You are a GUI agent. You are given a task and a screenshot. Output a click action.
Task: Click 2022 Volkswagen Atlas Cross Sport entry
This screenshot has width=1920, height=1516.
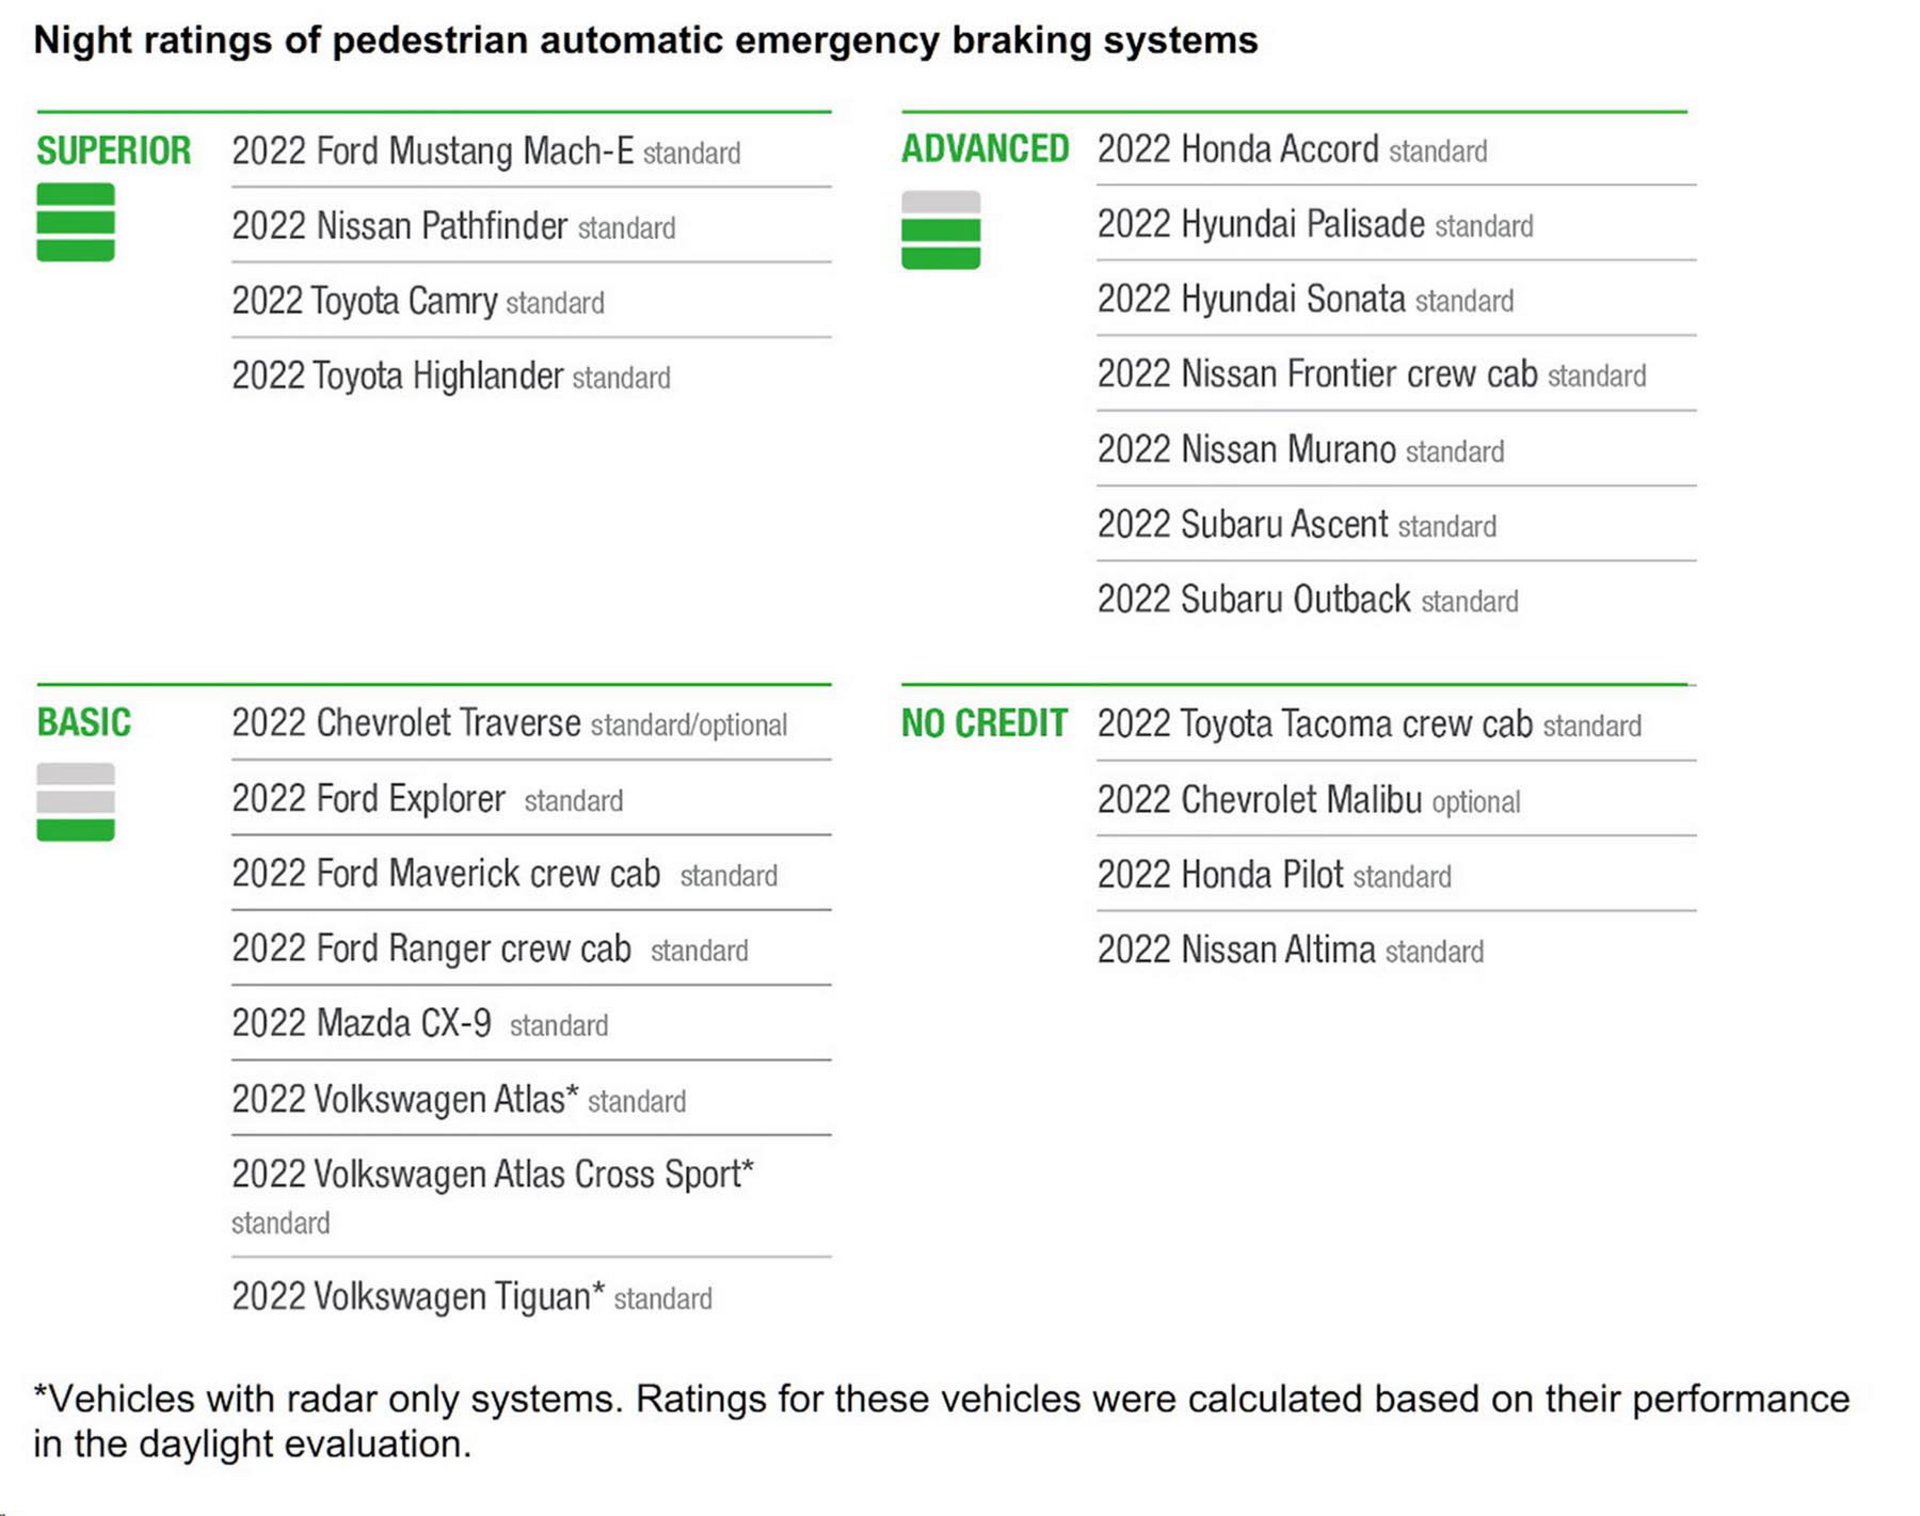click(492, 1175)
